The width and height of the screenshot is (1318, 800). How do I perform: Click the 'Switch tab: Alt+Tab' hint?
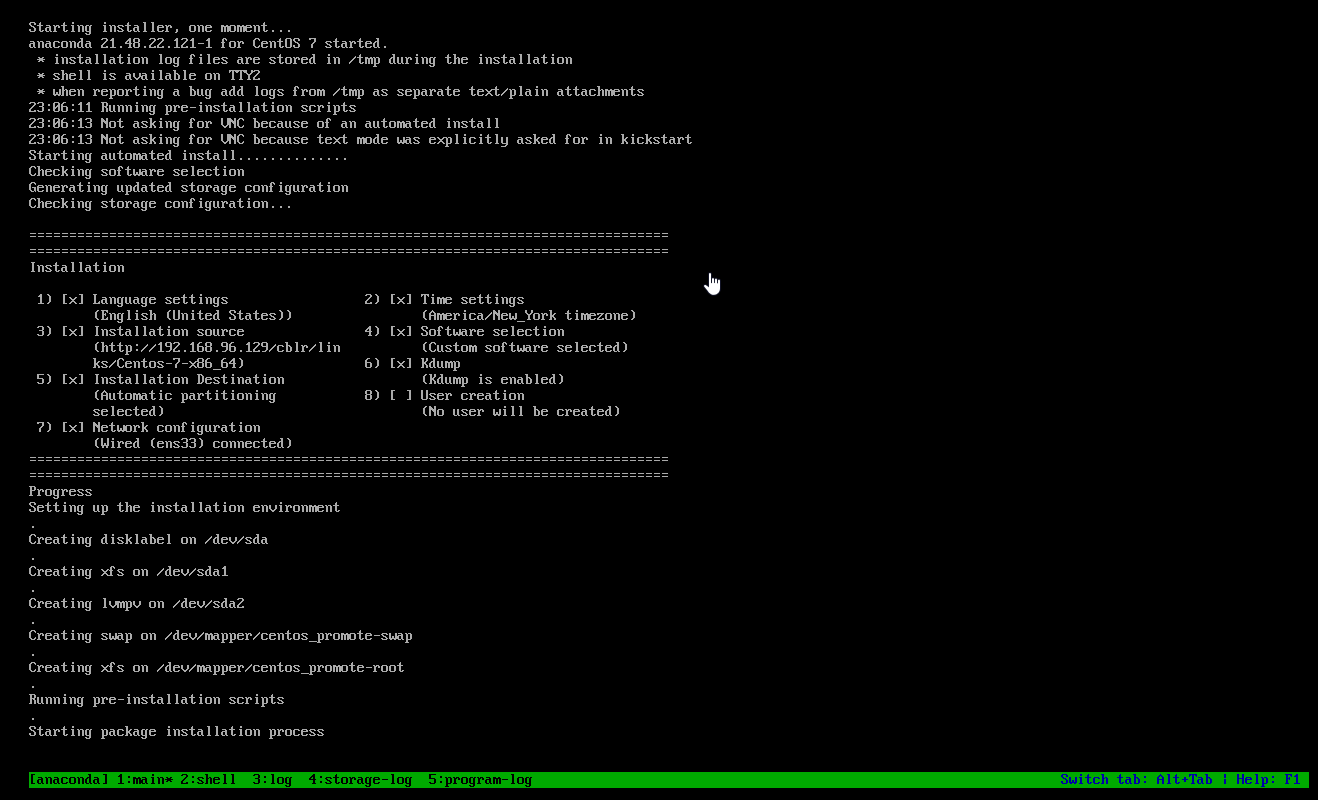(1136, 779)
